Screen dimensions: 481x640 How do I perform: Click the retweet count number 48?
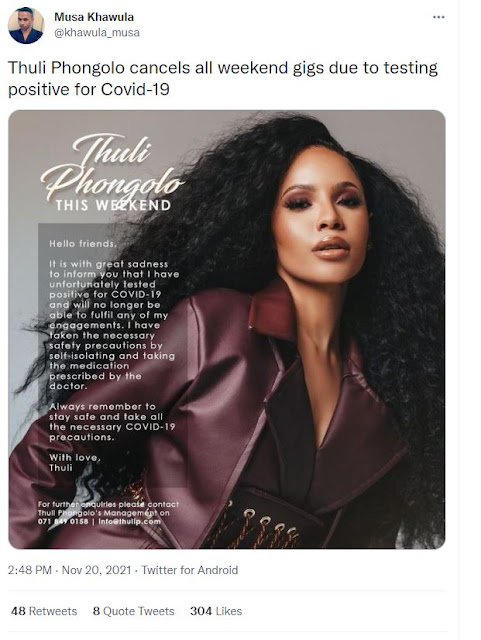coord(18,611)
